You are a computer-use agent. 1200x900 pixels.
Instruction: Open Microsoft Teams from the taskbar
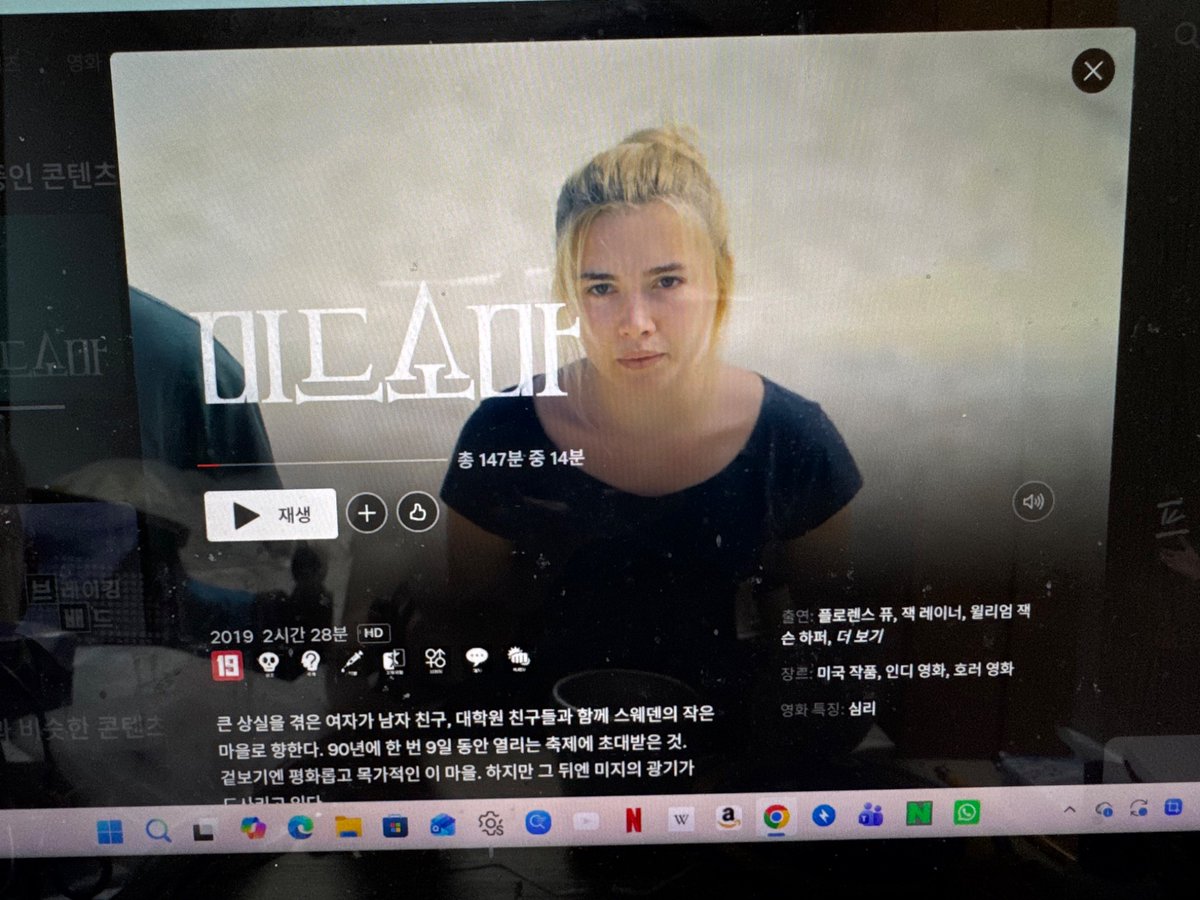click(x=871, y=815)
